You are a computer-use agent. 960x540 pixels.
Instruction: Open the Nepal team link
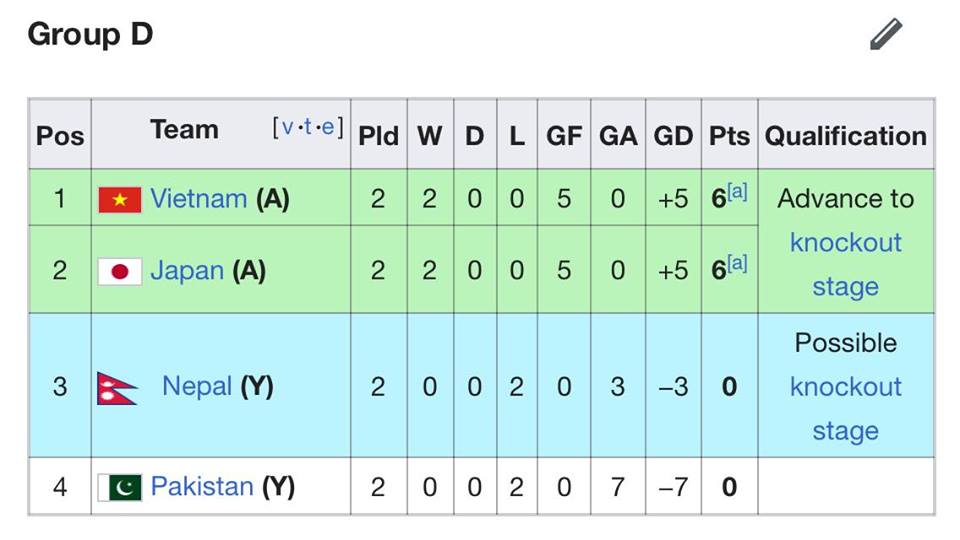197,386
